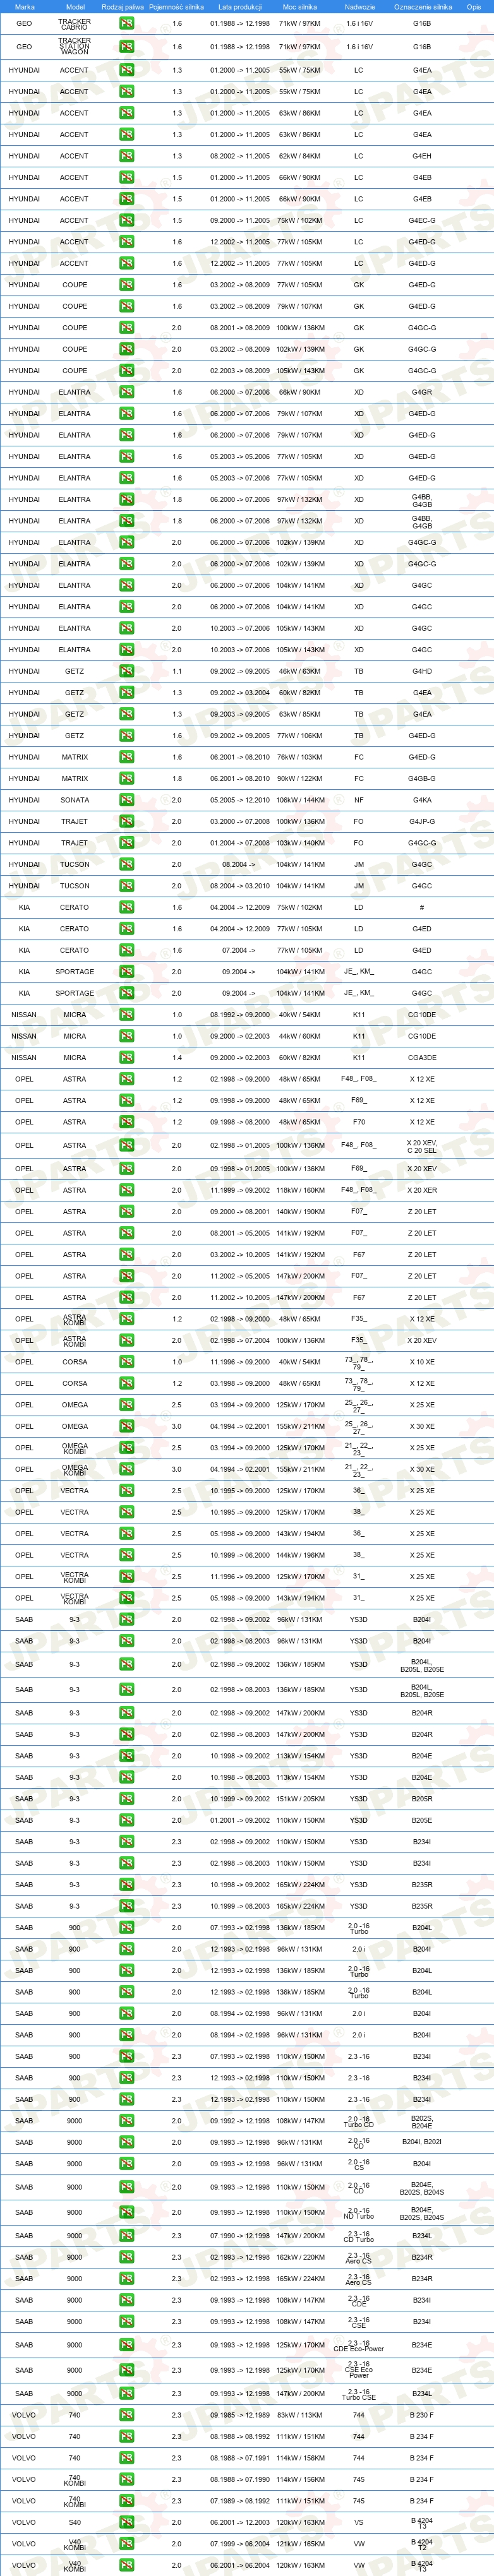Click the 151kW / 205KM power cell

(300, 1798)
